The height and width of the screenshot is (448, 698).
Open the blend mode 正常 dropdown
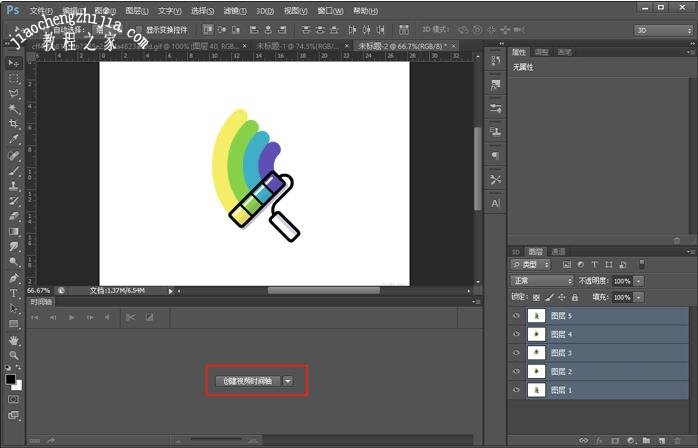pyautogui.click(x=543, y=281)
